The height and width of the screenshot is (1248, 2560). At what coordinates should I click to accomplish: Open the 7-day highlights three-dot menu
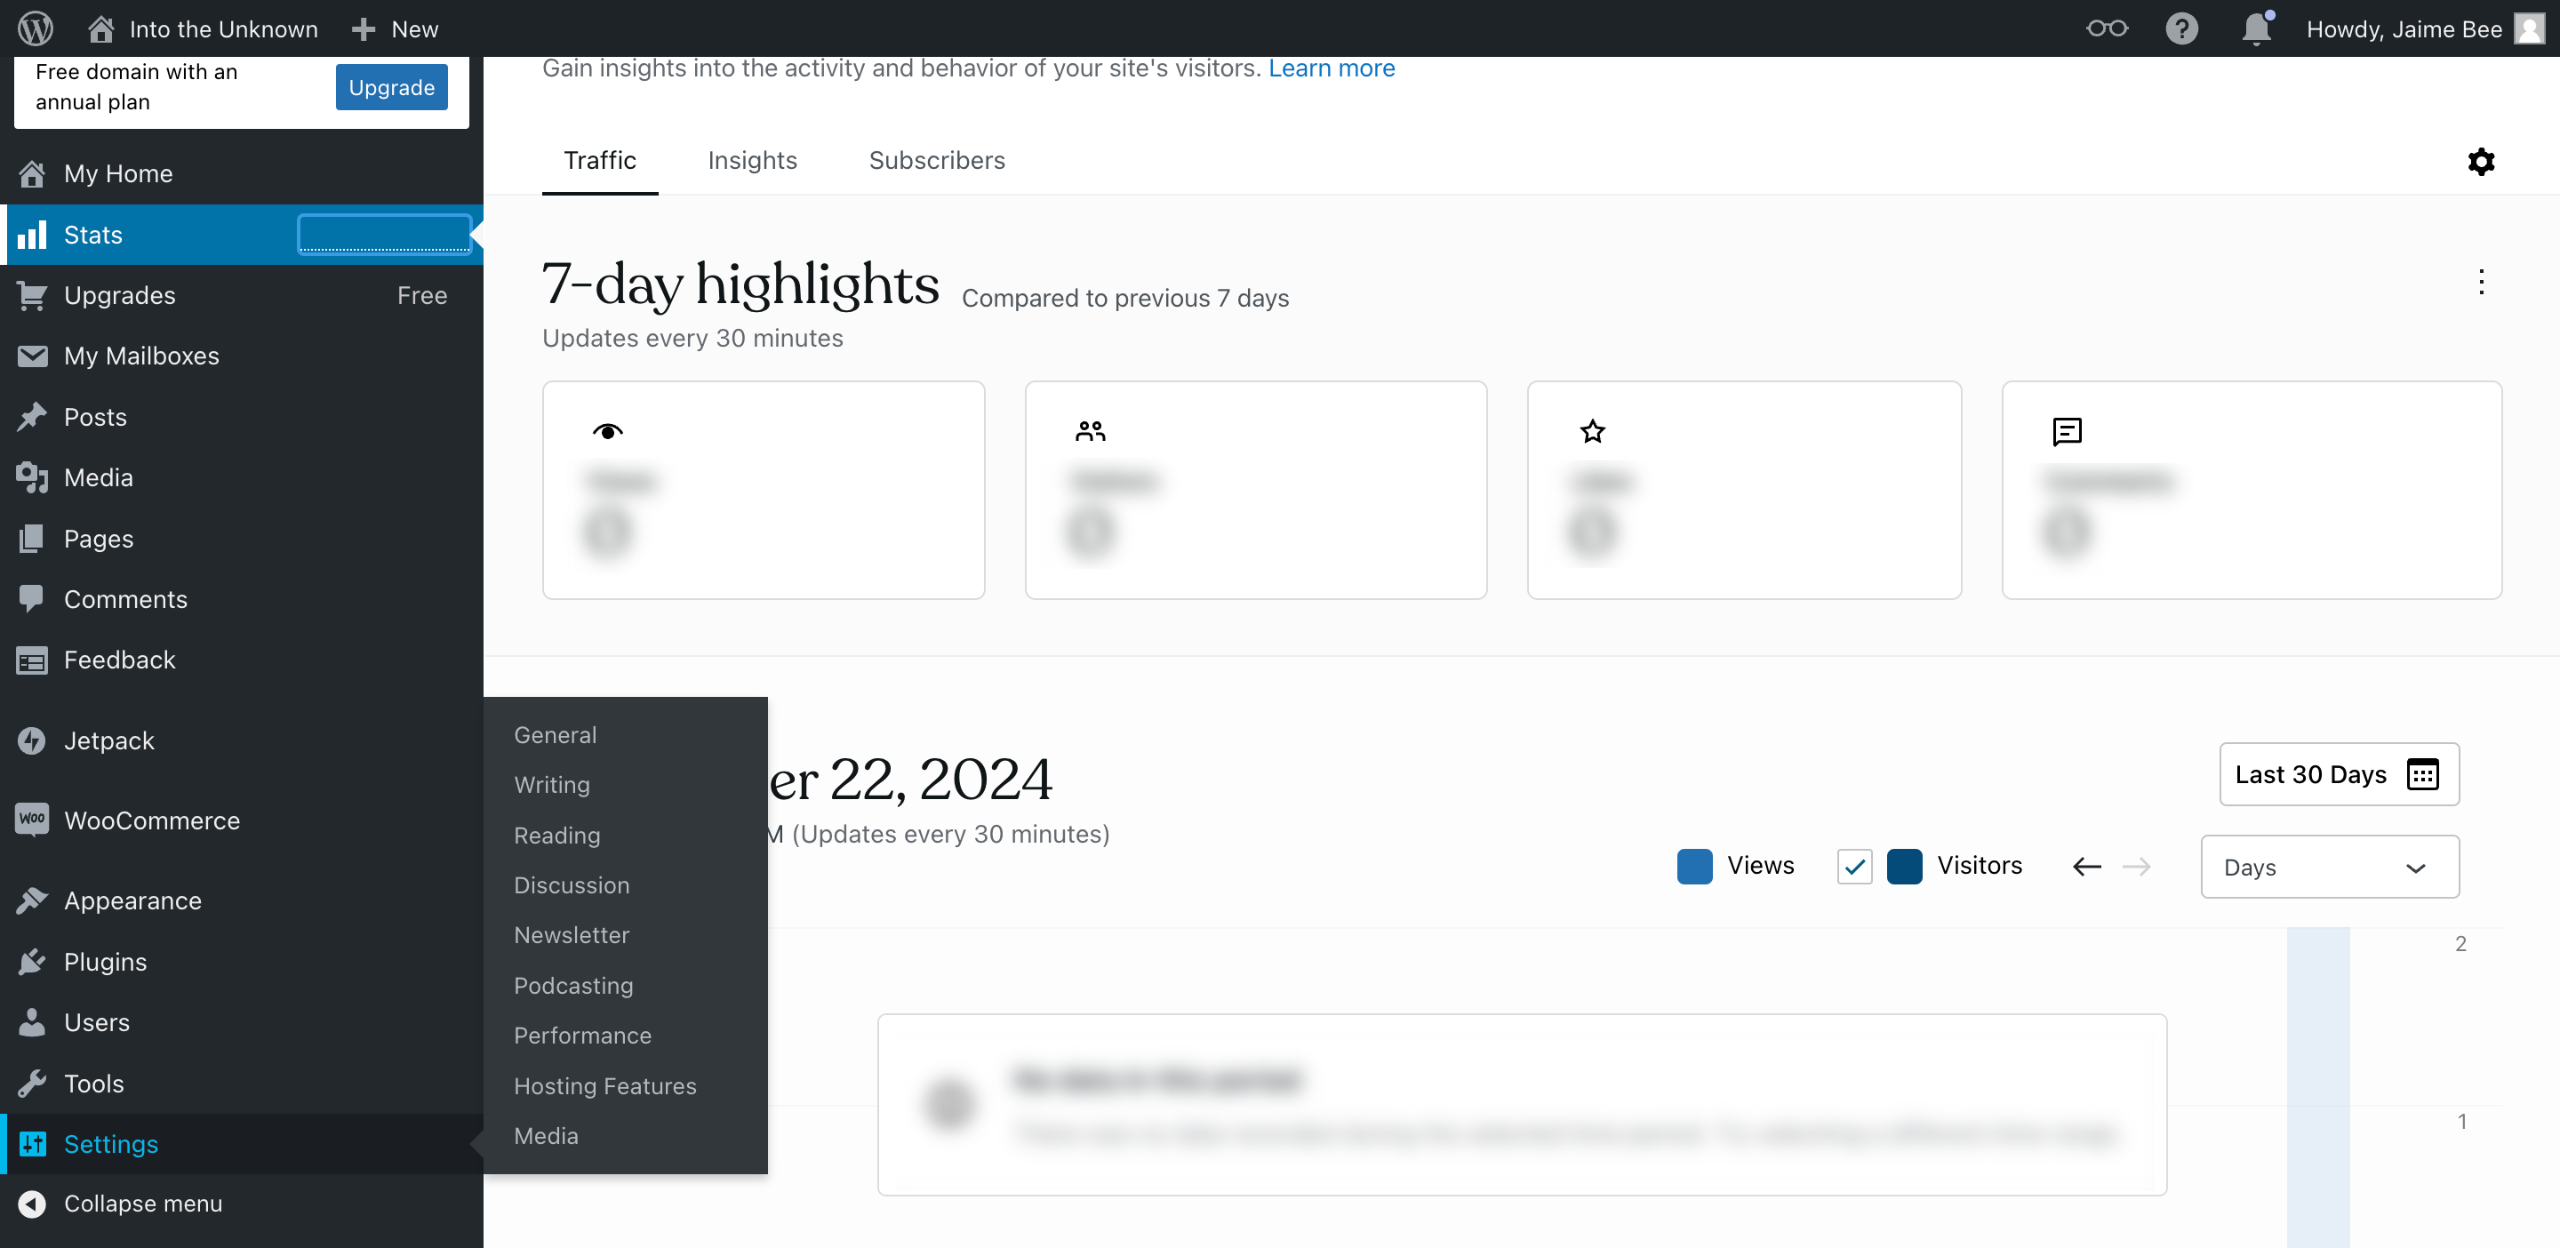pos(2481,282)
